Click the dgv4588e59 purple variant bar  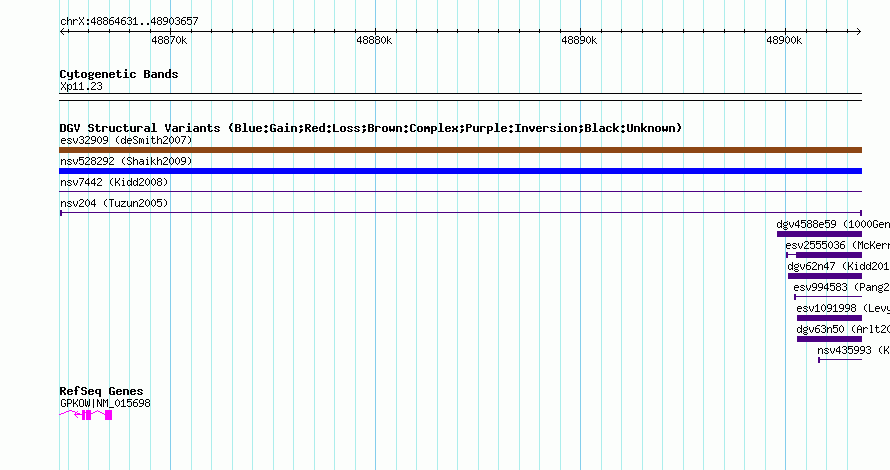click(819, 234)
